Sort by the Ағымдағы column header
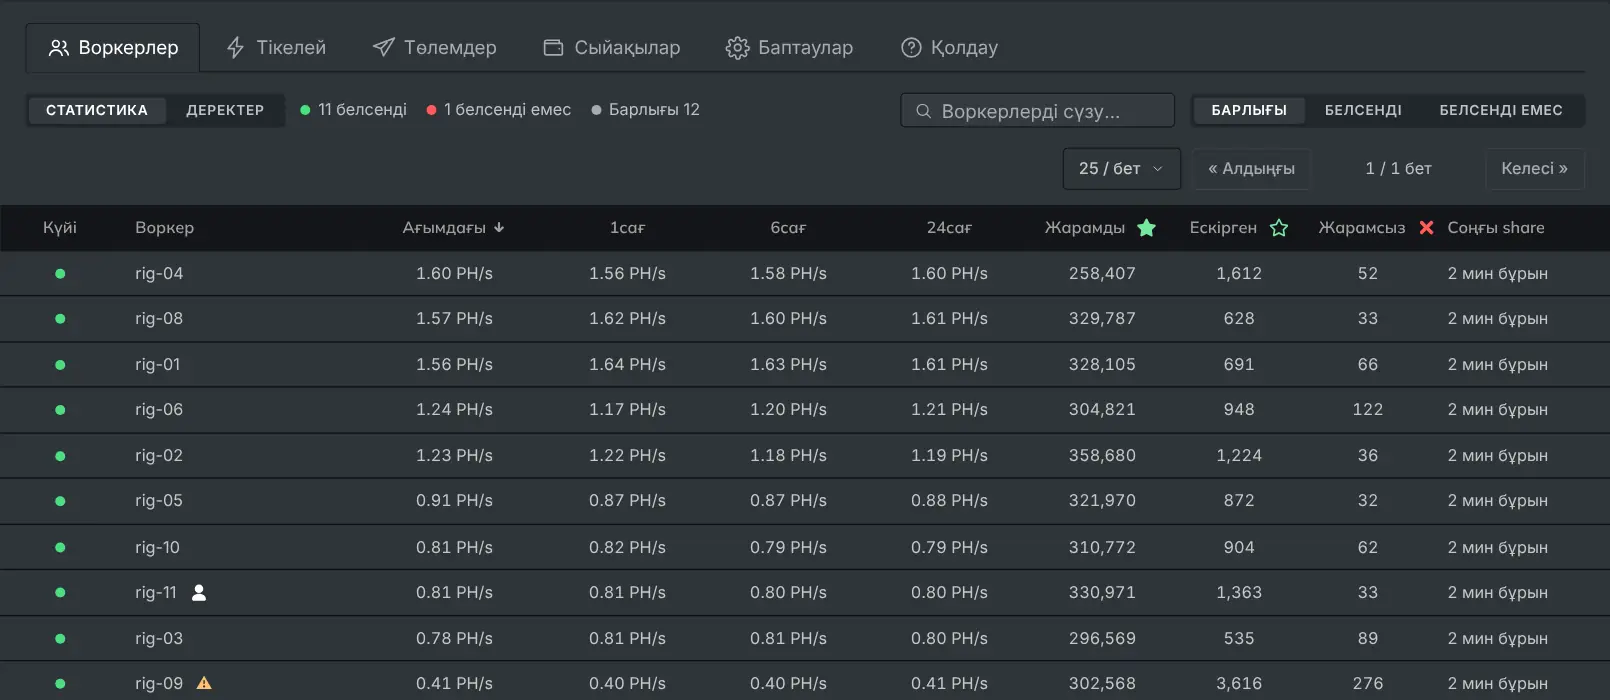1610x700 pixels. [x=453, y=228]
